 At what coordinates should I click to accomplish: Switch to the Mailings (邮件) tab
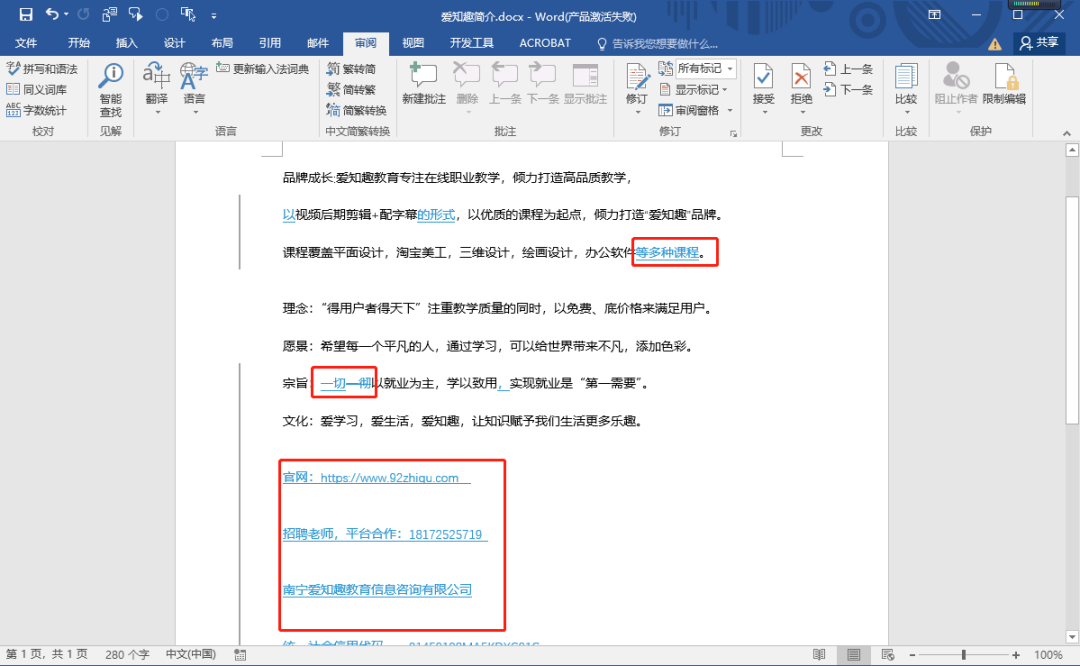(x=318, y=43)
